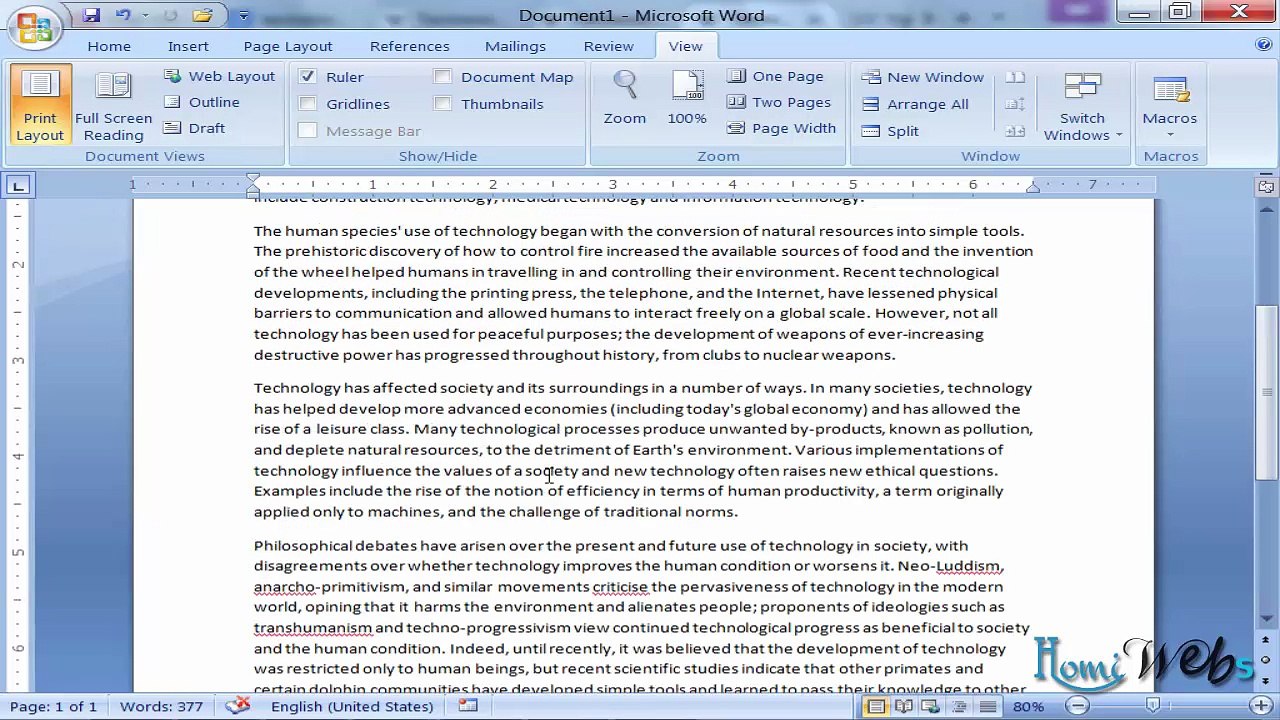Switch to Print Layout view in ribbon
The height and width of the screenshot is (720, 1280).
point(40,106)
